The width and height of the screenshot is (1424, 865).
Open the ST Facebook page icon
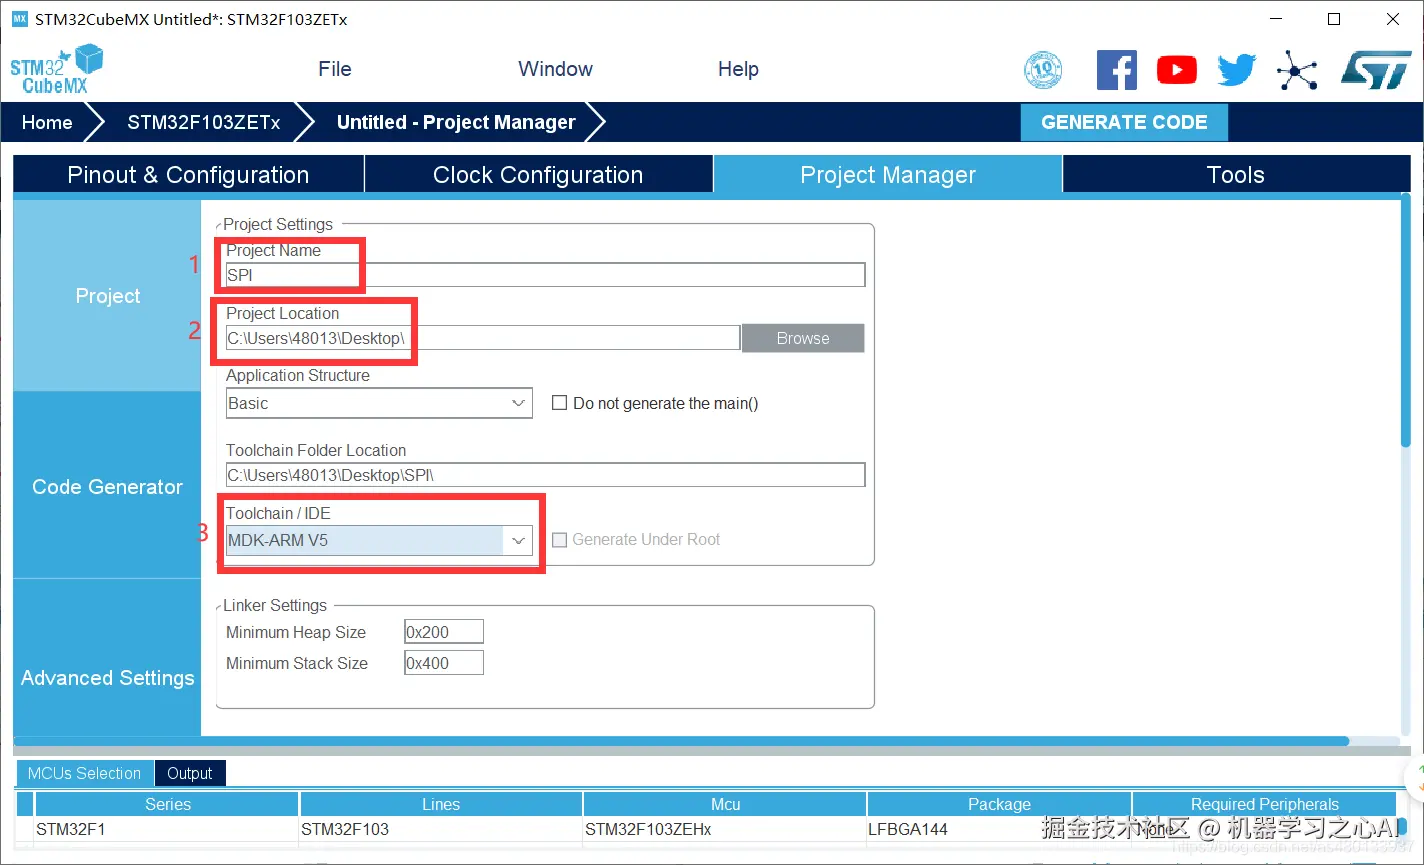[1116, 70]
